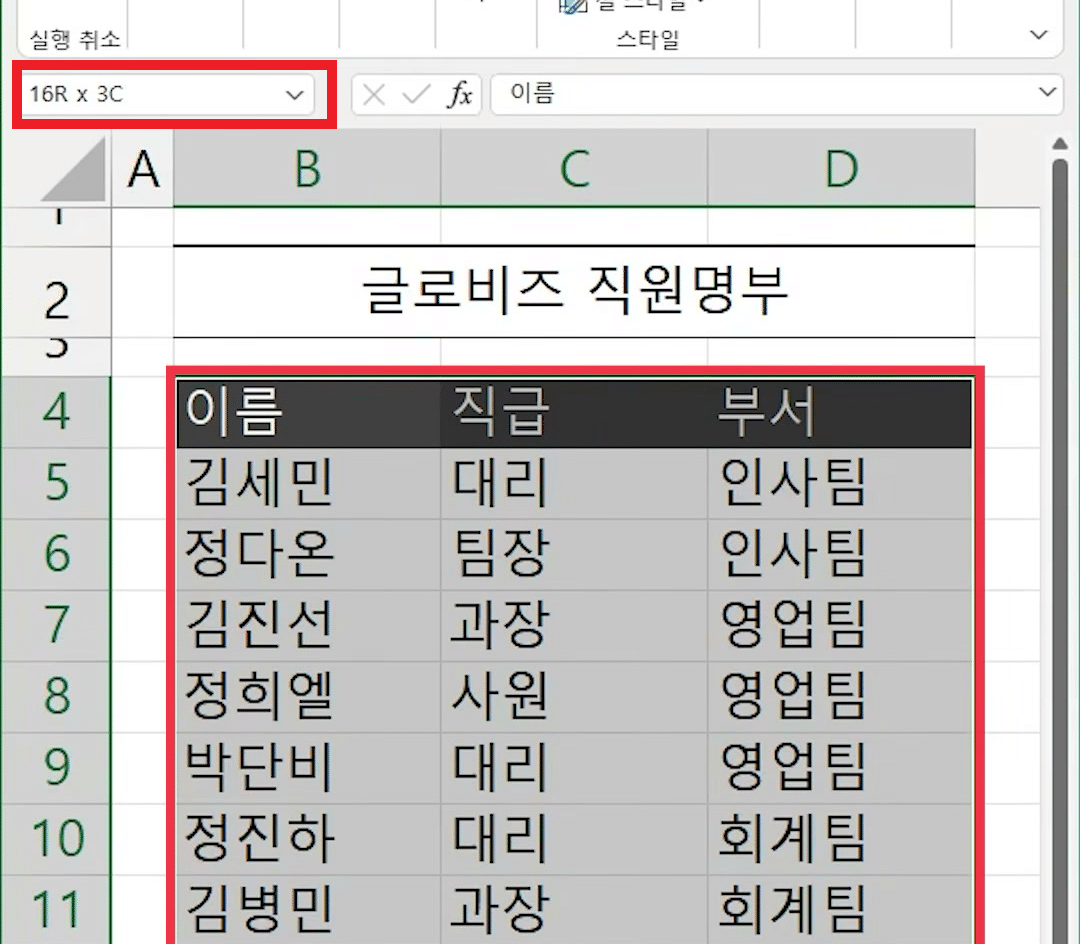Click 대리 in the 김세민 row
The width and height of the screenshot is (1080, 944).
pos(574,483)
